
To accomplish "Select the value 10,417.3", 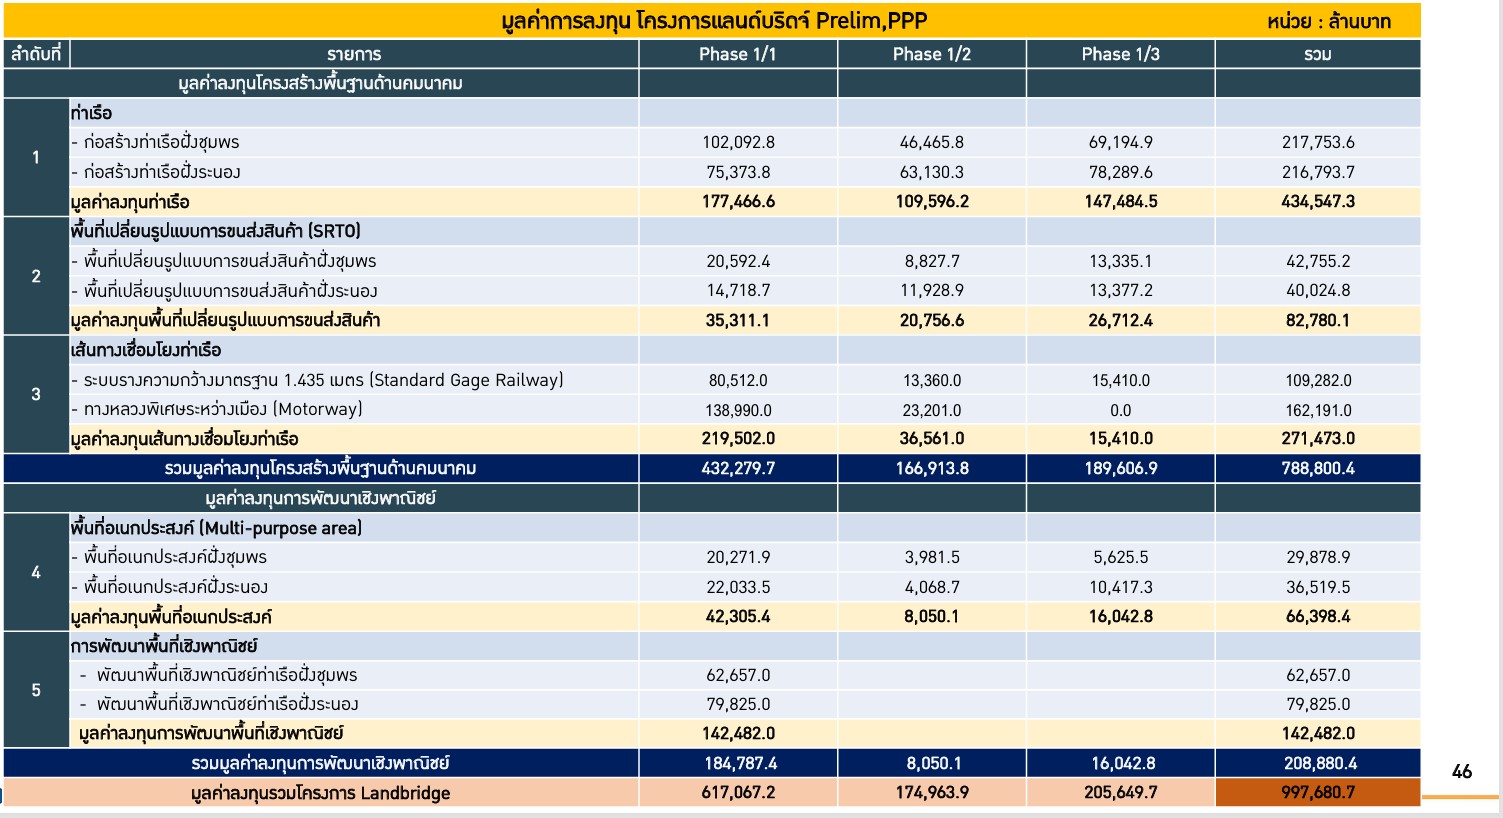I will 1120,587.
